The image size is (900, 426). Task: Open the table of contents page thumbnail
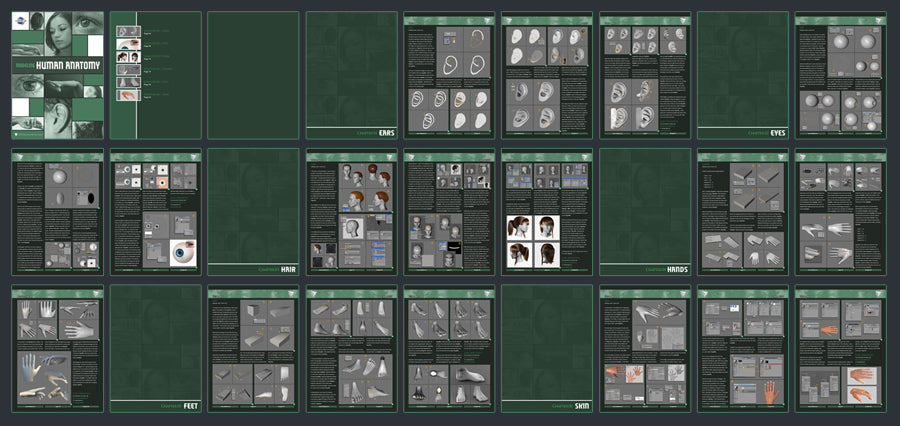point(155,75)
